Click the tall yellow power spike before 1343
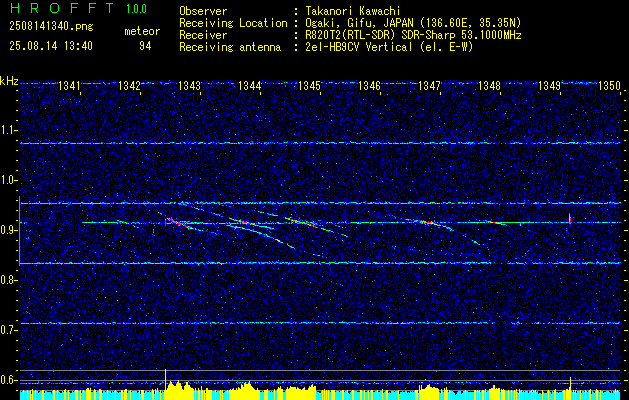The height and width of the screenshot is (400, 629). 165,379
